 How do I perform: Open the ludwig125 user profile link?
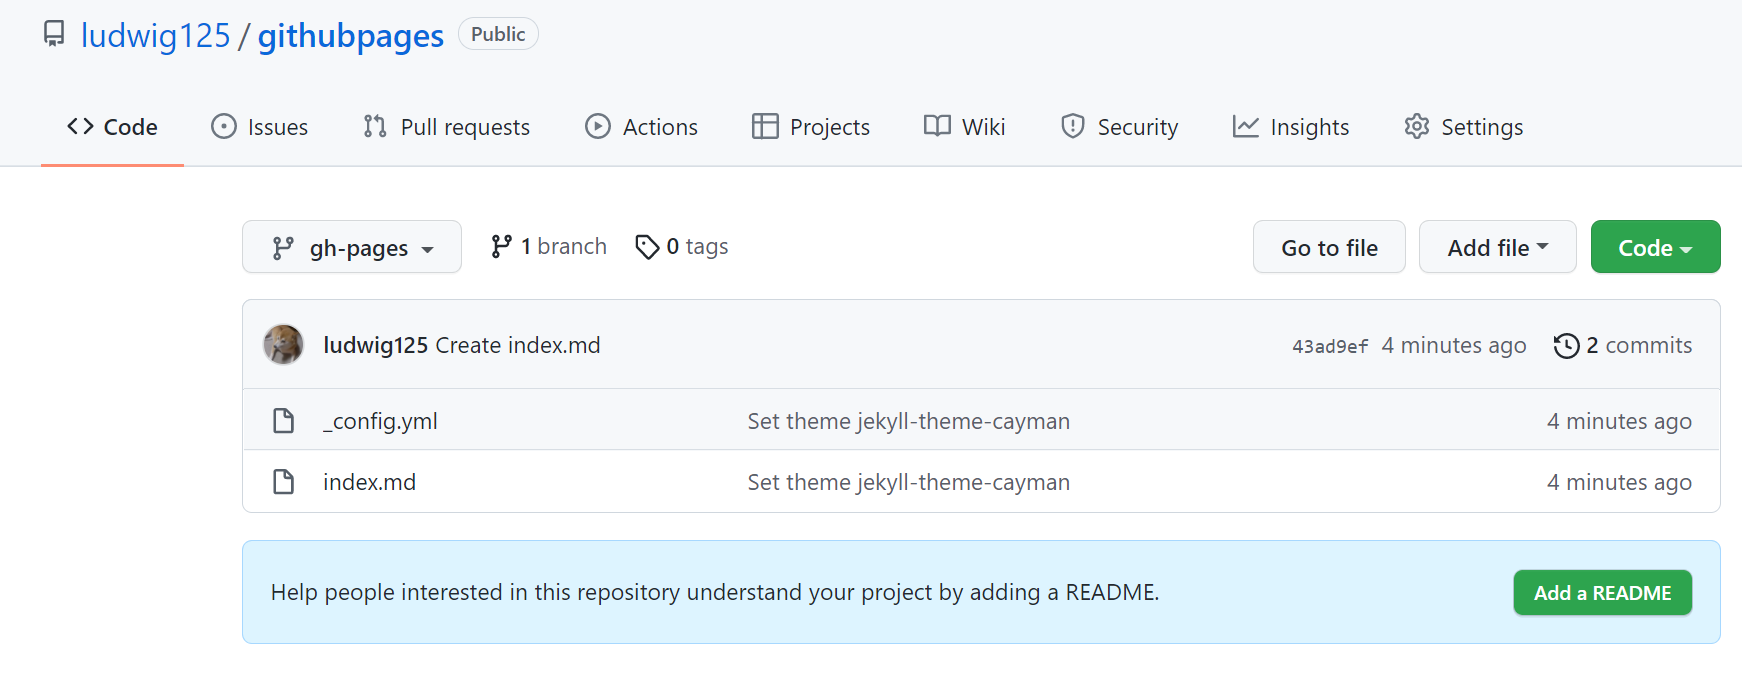(156, 36)
